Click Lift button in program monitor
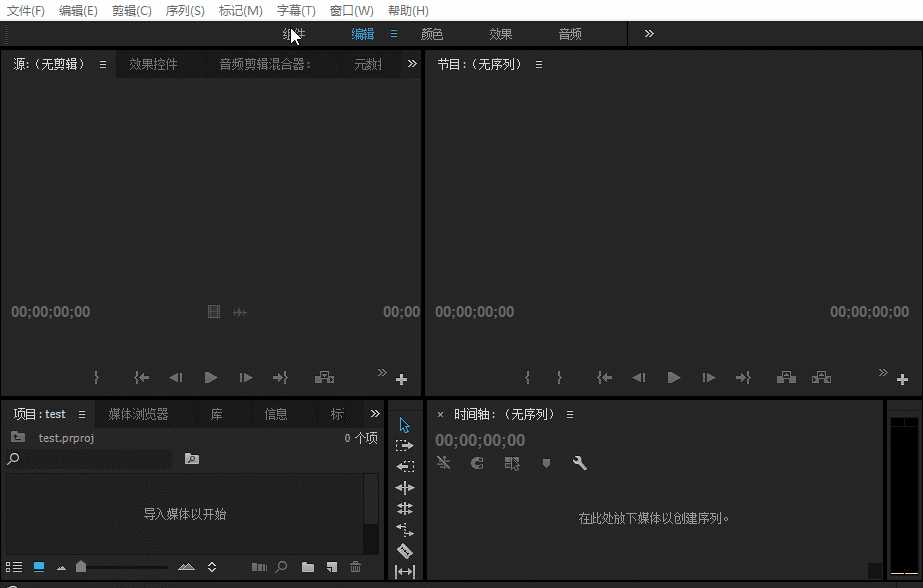The image size is (923, 588). tap(786, 377)
